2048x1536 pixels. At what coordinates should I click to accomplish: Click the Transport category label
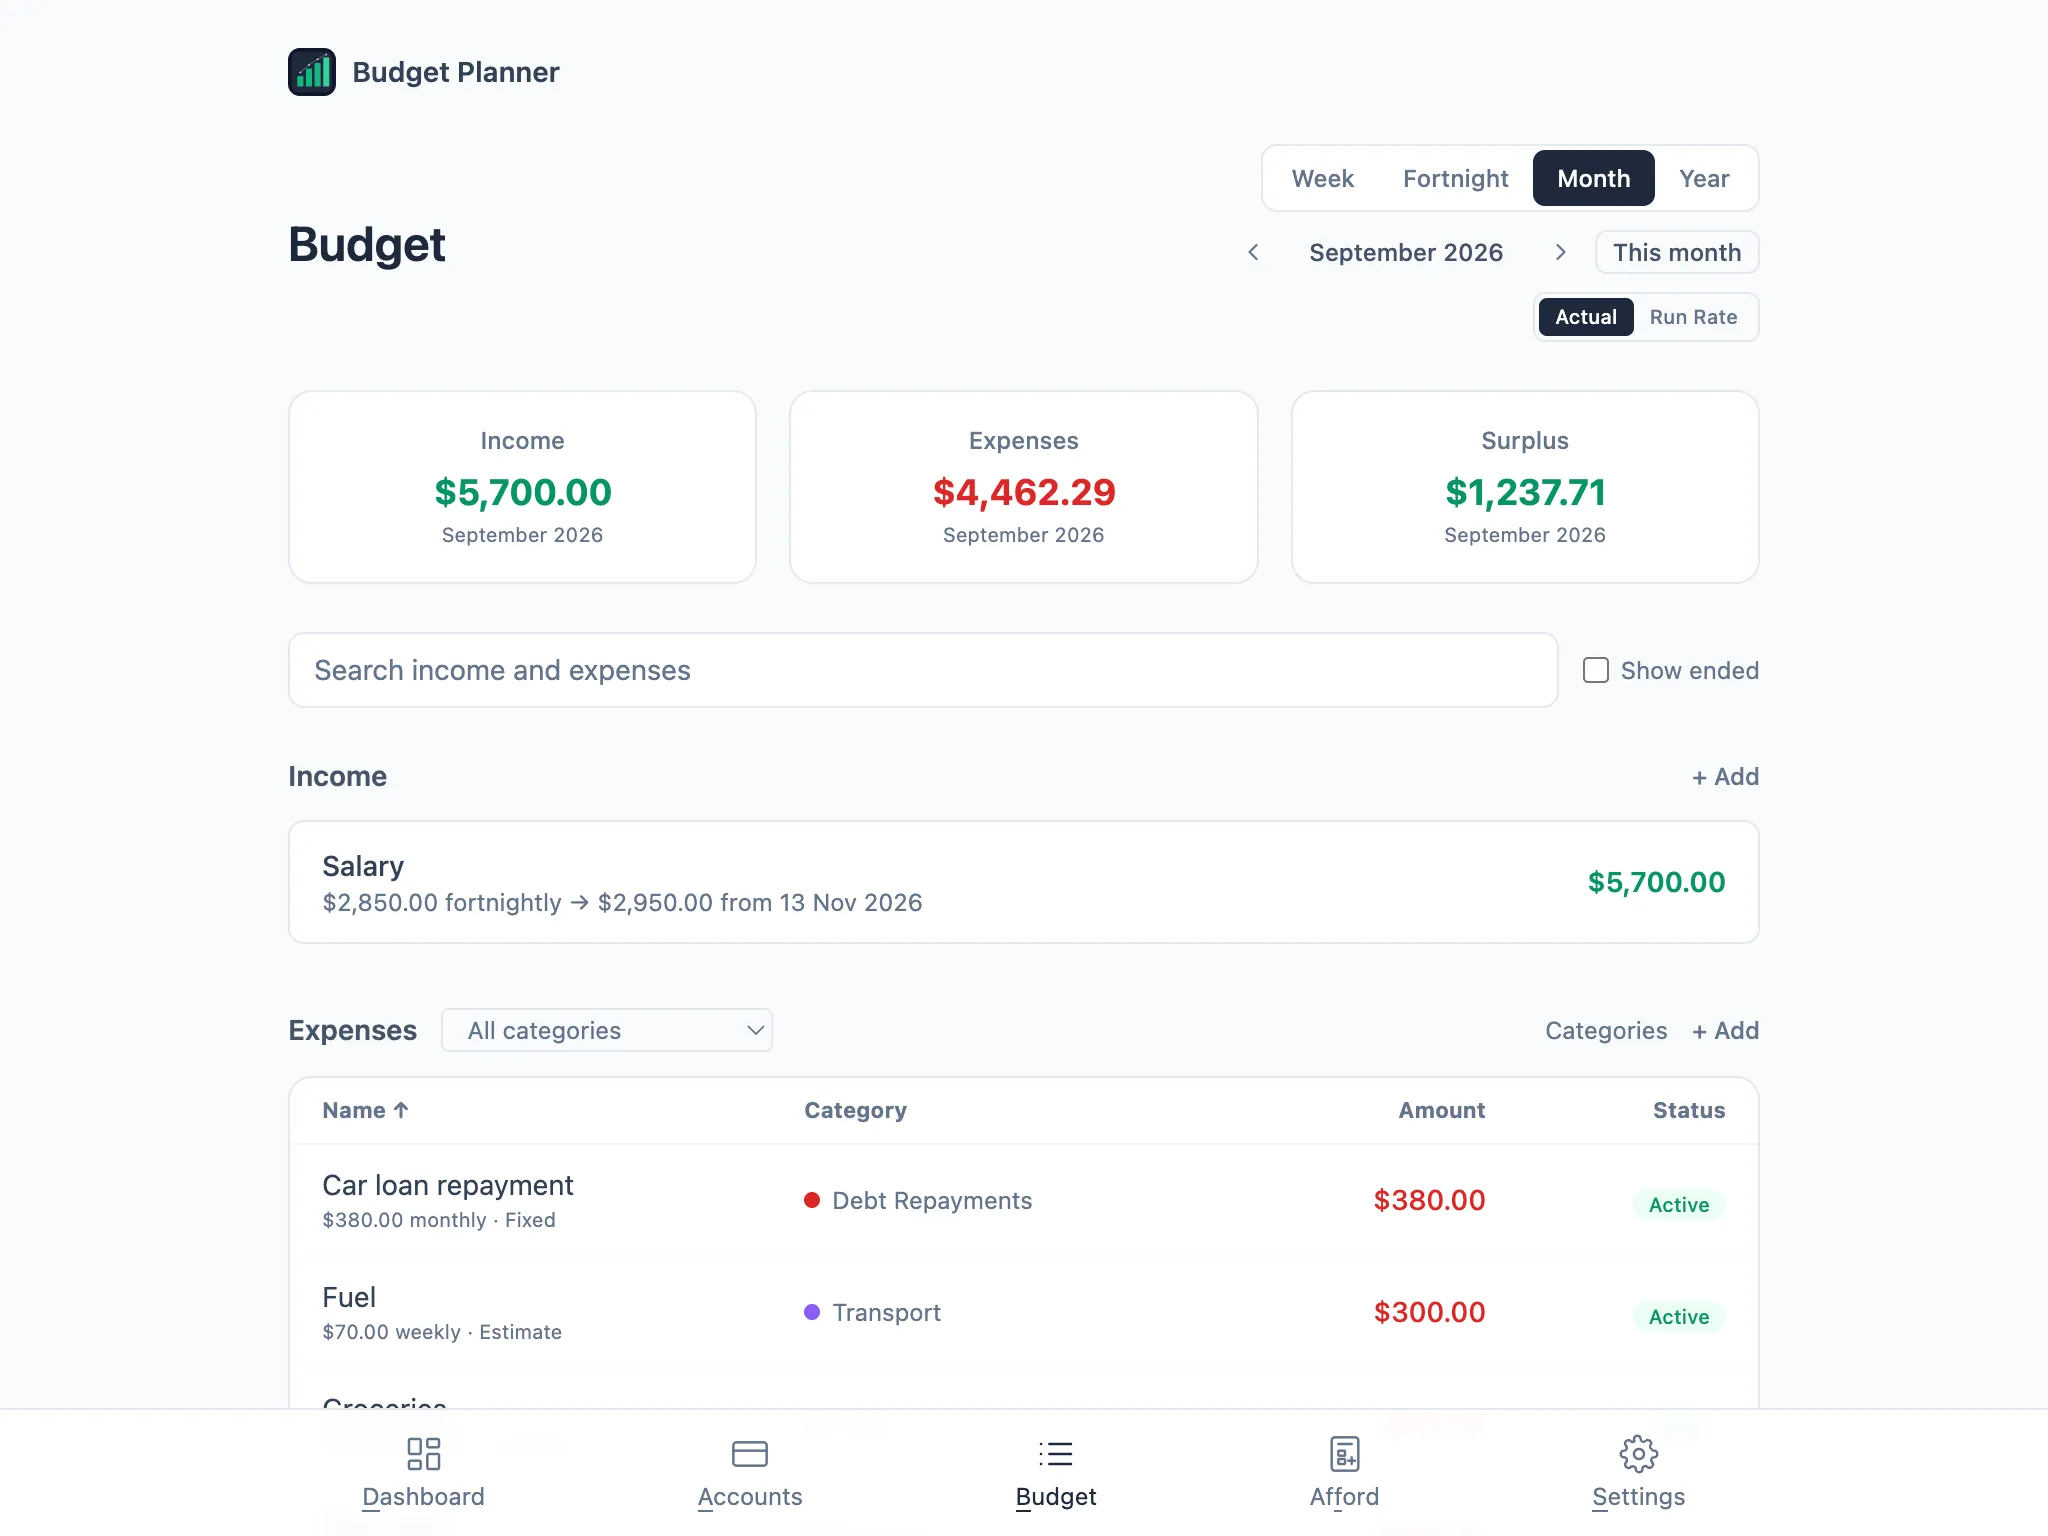click(886, 1312)
